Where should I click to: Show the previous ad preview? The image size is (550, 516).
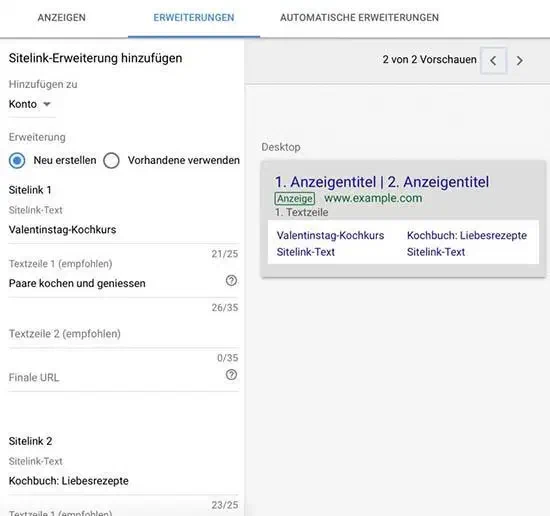click(x=493, y=61)
